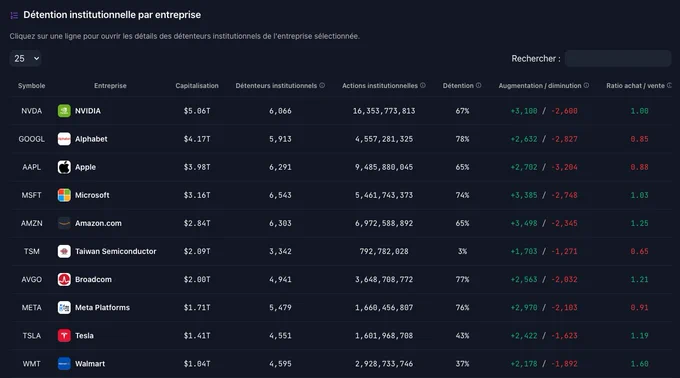Click info icon beside Actions institutionnelles header
Screen dimensions: 680x378
423,85
